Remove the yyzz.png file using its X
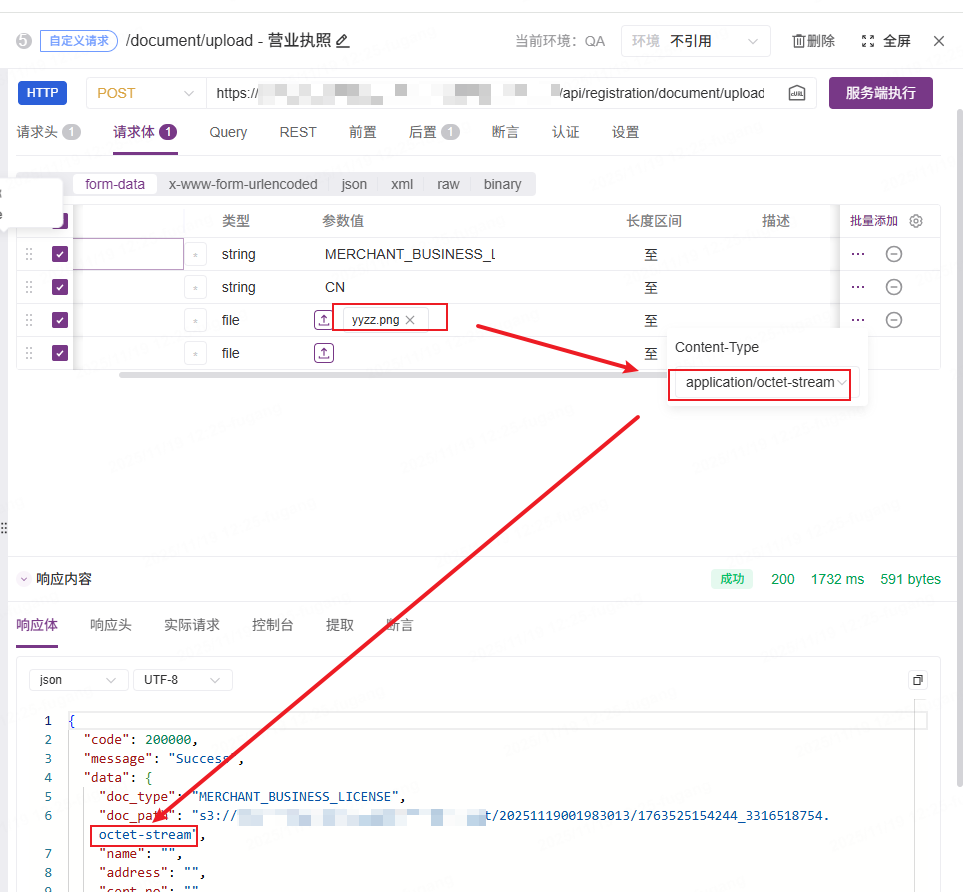The height and width of the screenshot is (892, 963). coord(410,320)
